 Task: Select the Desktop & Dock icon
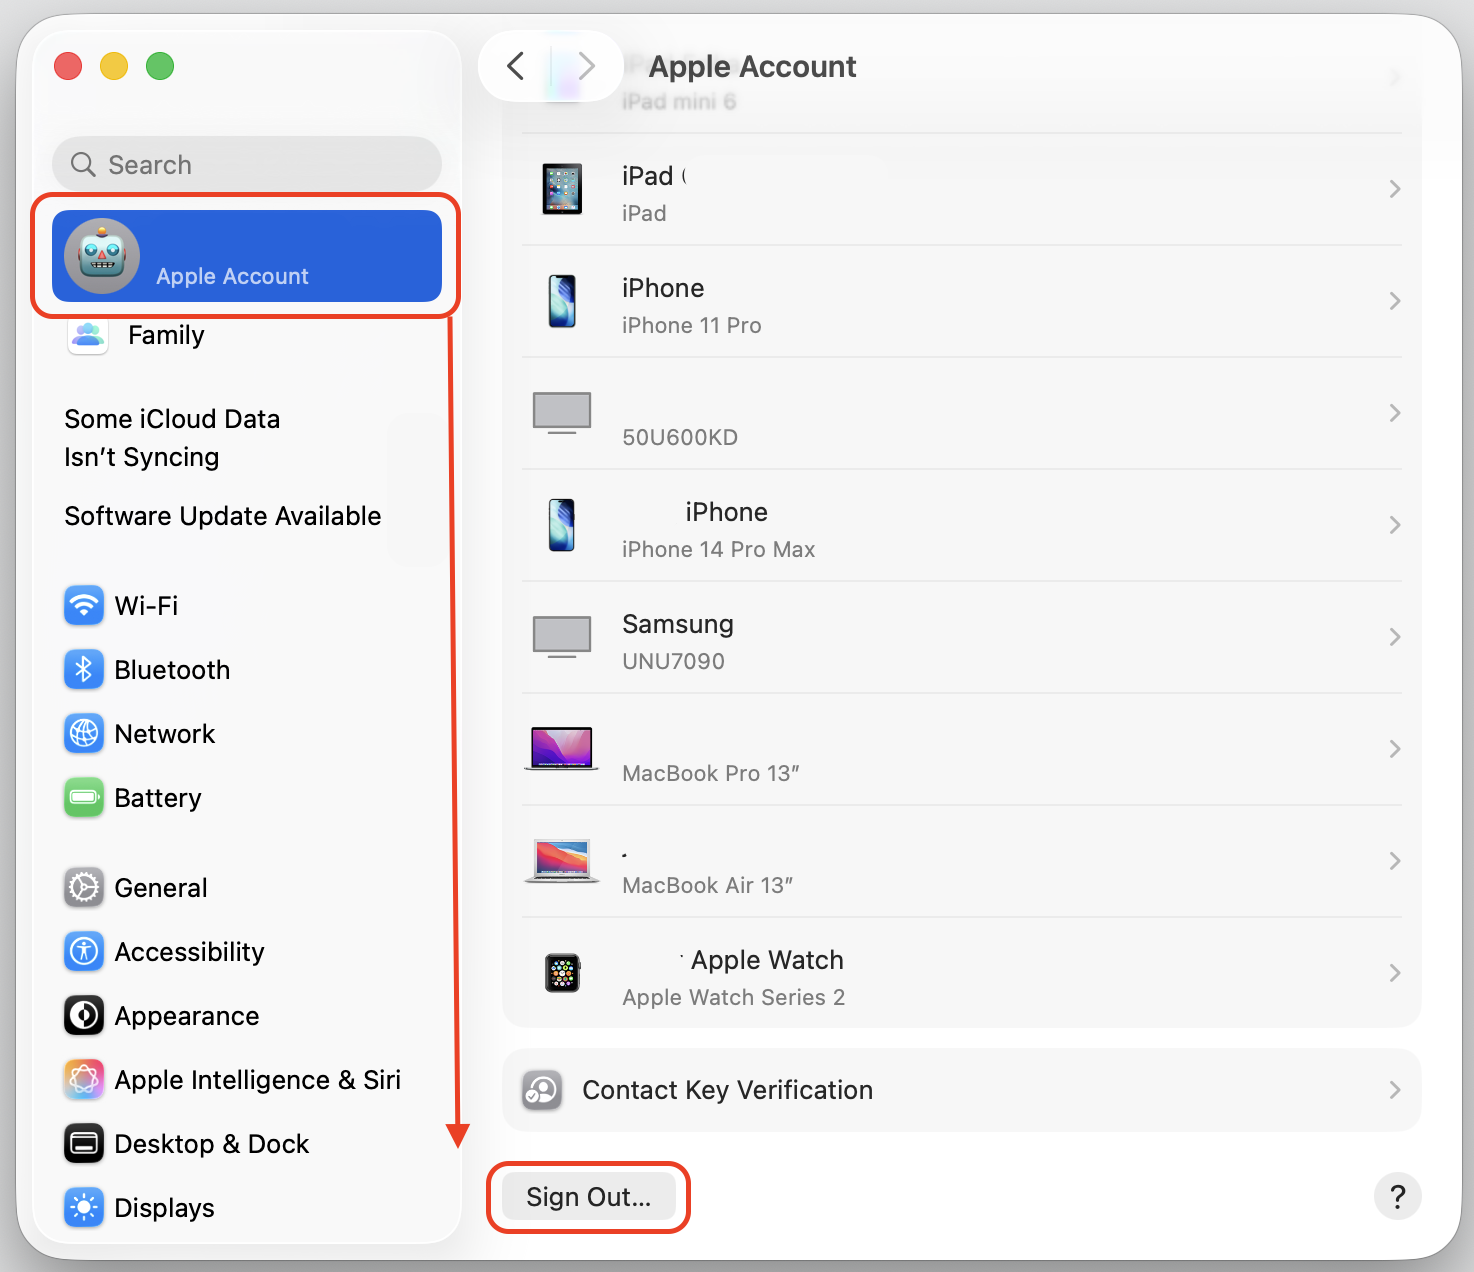click(x=84, y=1143)
